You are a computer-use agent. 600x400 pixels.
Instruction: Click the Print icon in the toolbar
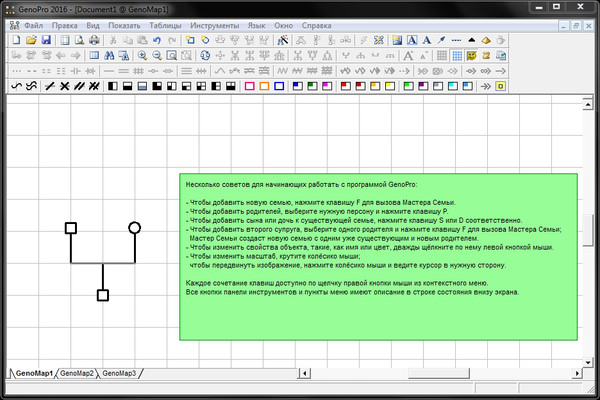[x=95, y=40]
